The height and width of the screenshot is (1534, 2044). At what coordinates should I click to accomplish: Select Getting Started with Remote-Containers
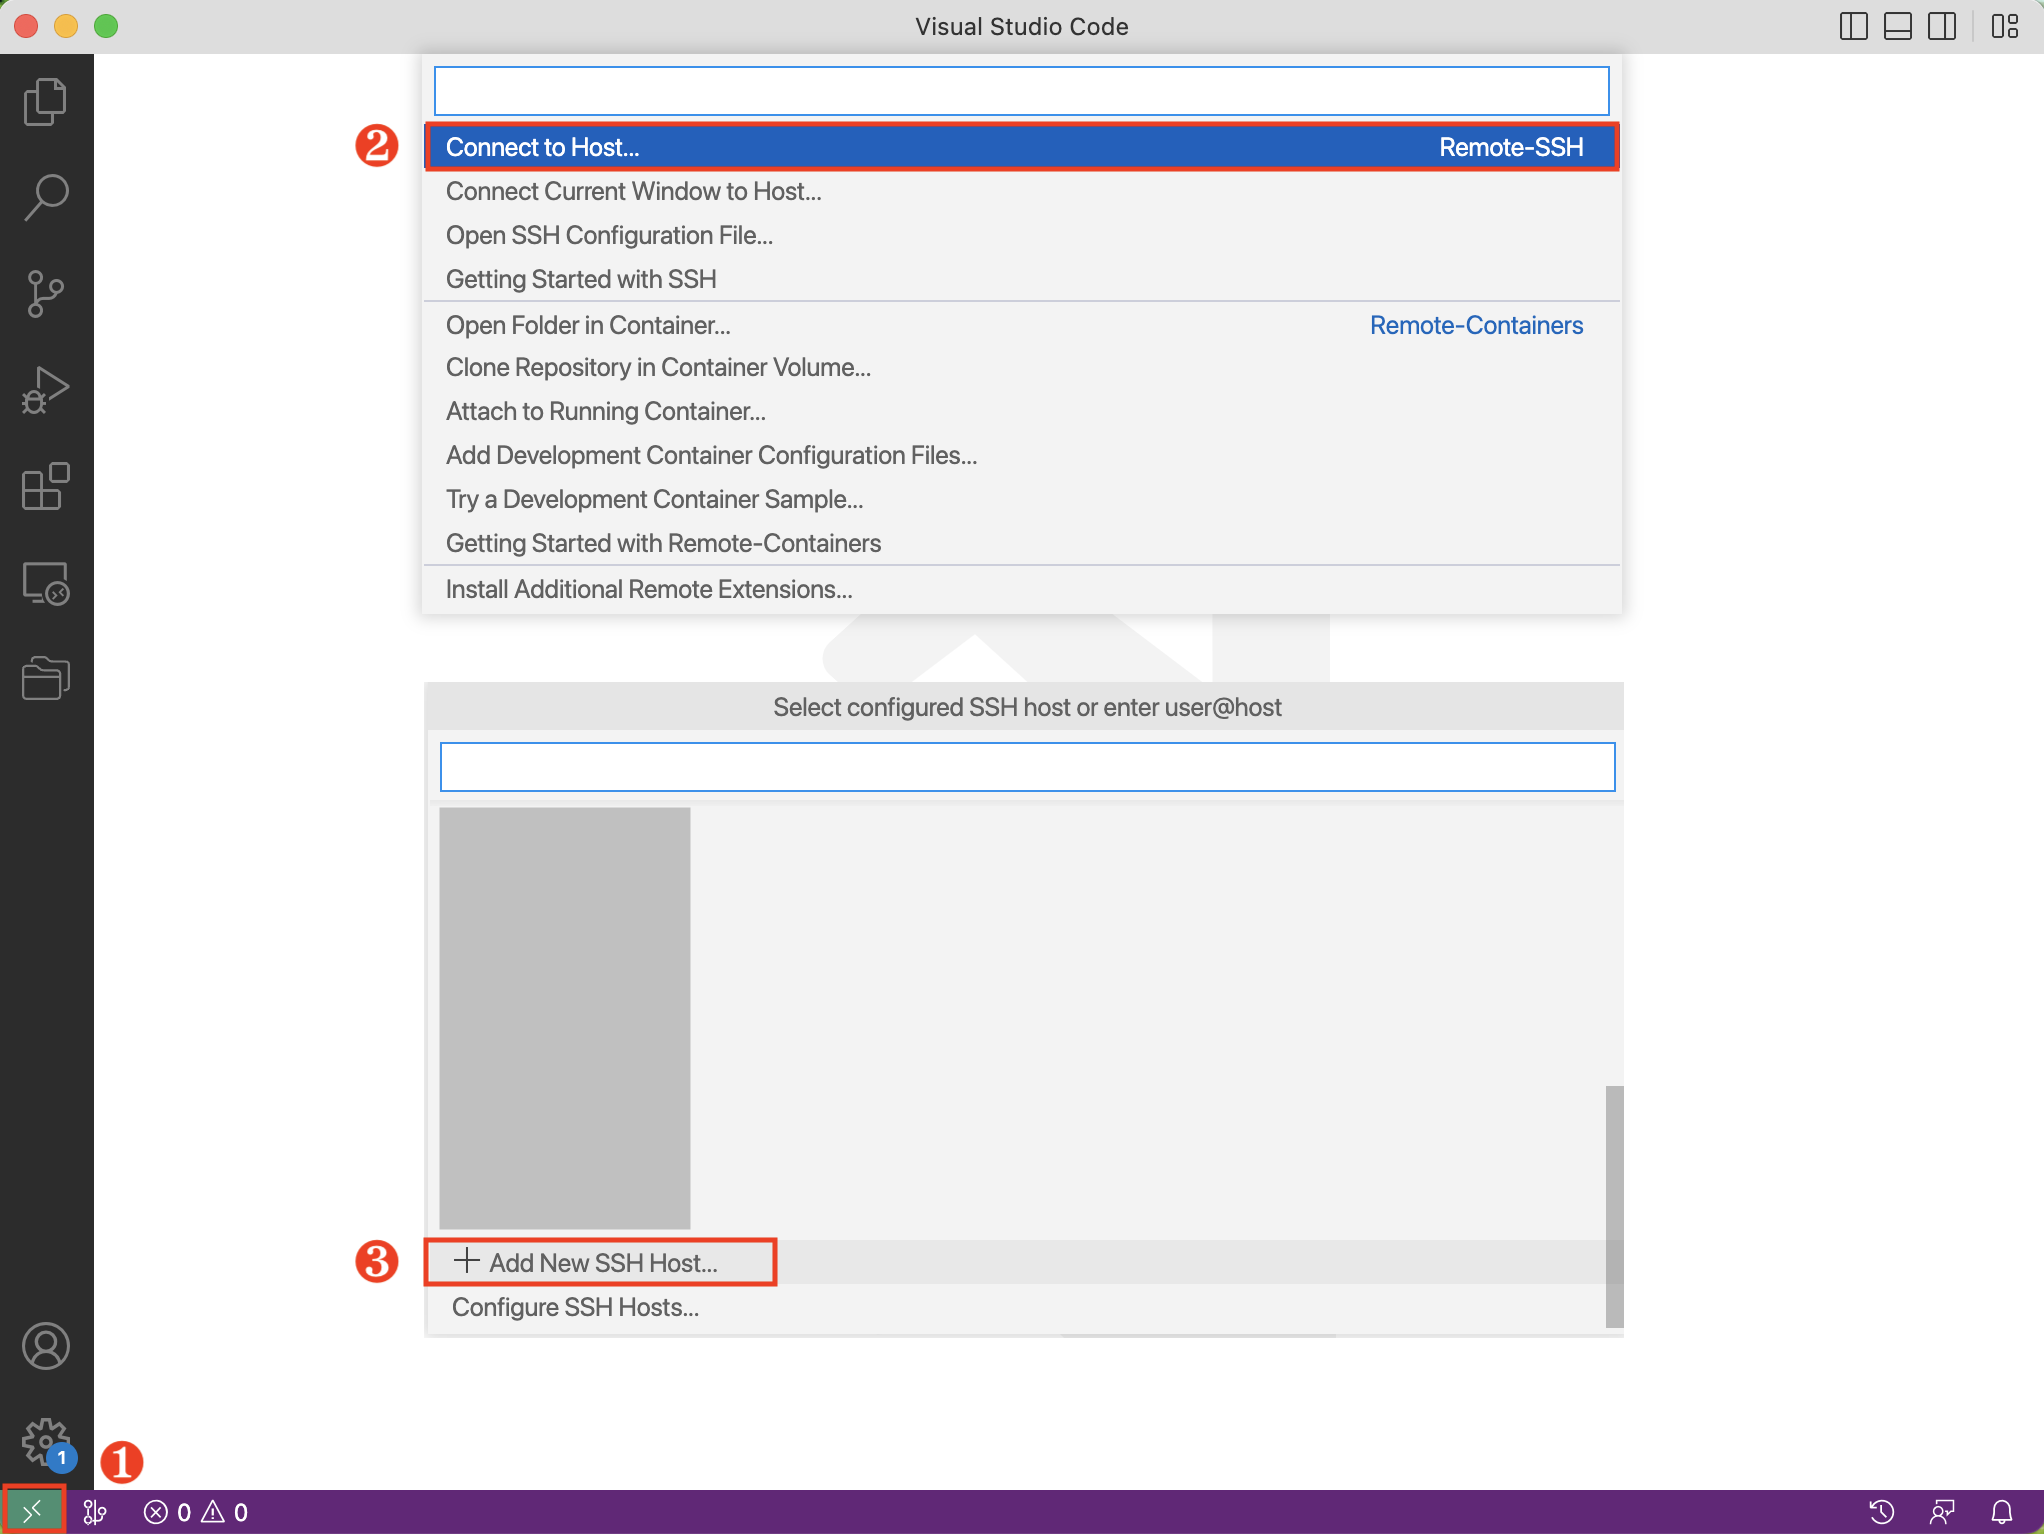(1022, 543)
